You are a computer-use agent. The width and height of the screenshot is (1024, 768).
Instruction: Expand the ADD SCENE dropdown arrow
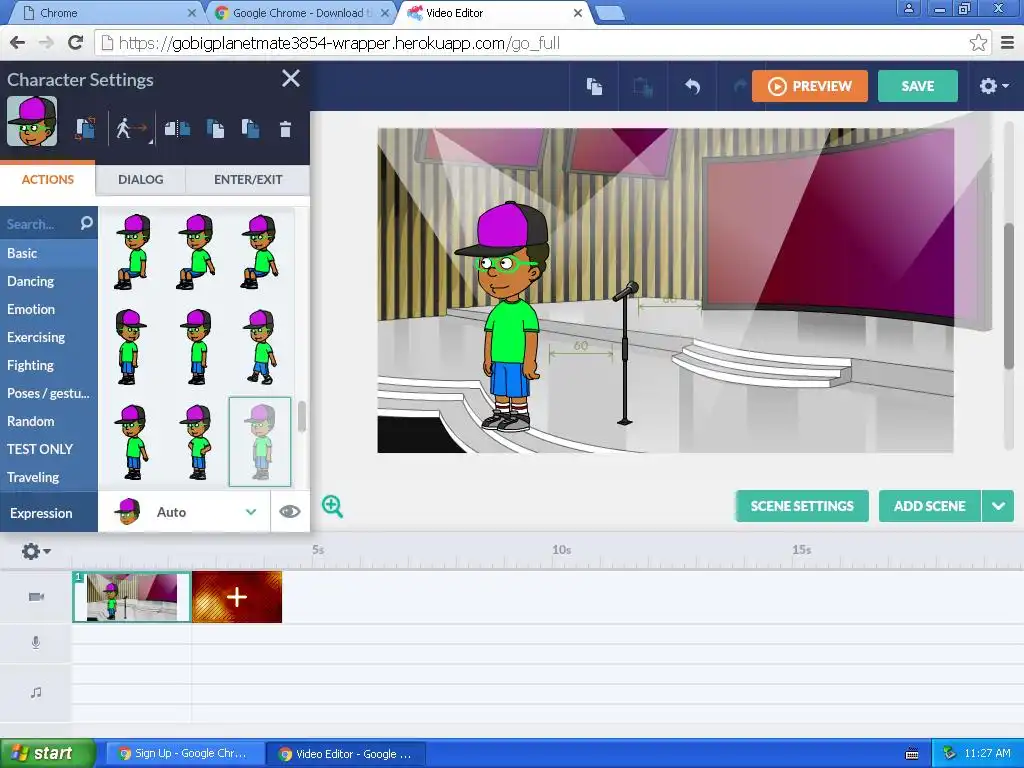(x=998, y=506)
